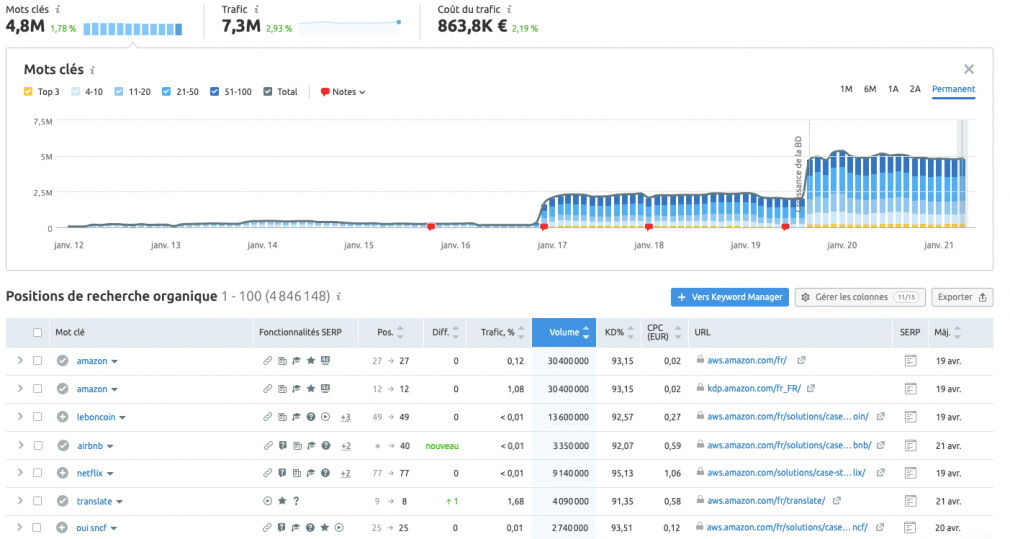Click info icon next to Mots clés metric
Viewport: 1010px width, 539px height.
point(58,10)
